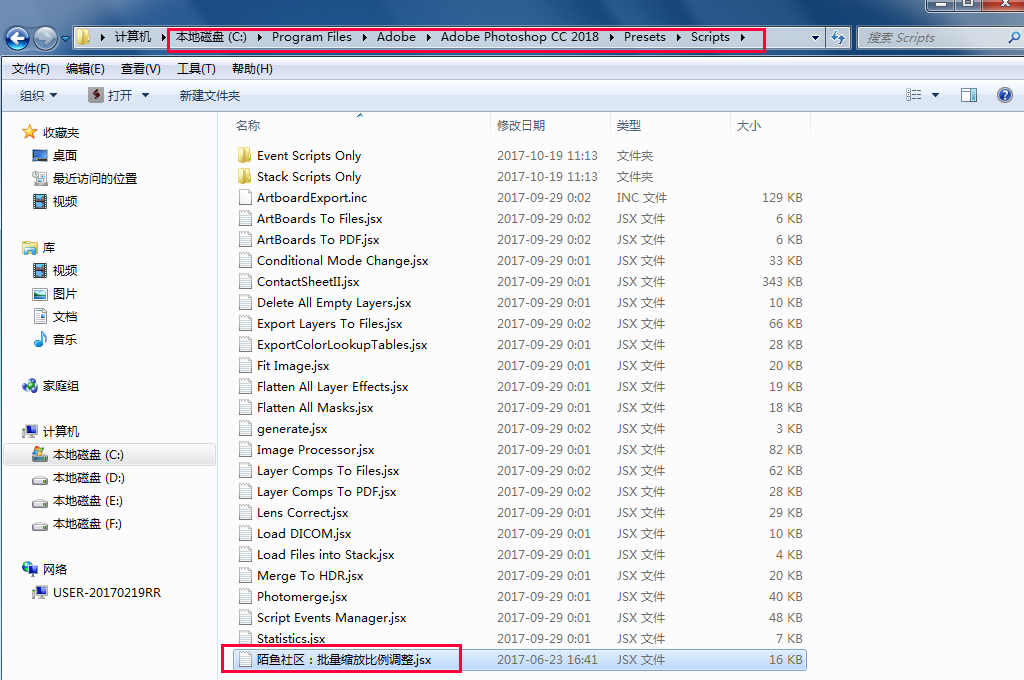This screenshot has width=1024, height=680.
Task: Toggle the preview pane icon
Action: 969,95
